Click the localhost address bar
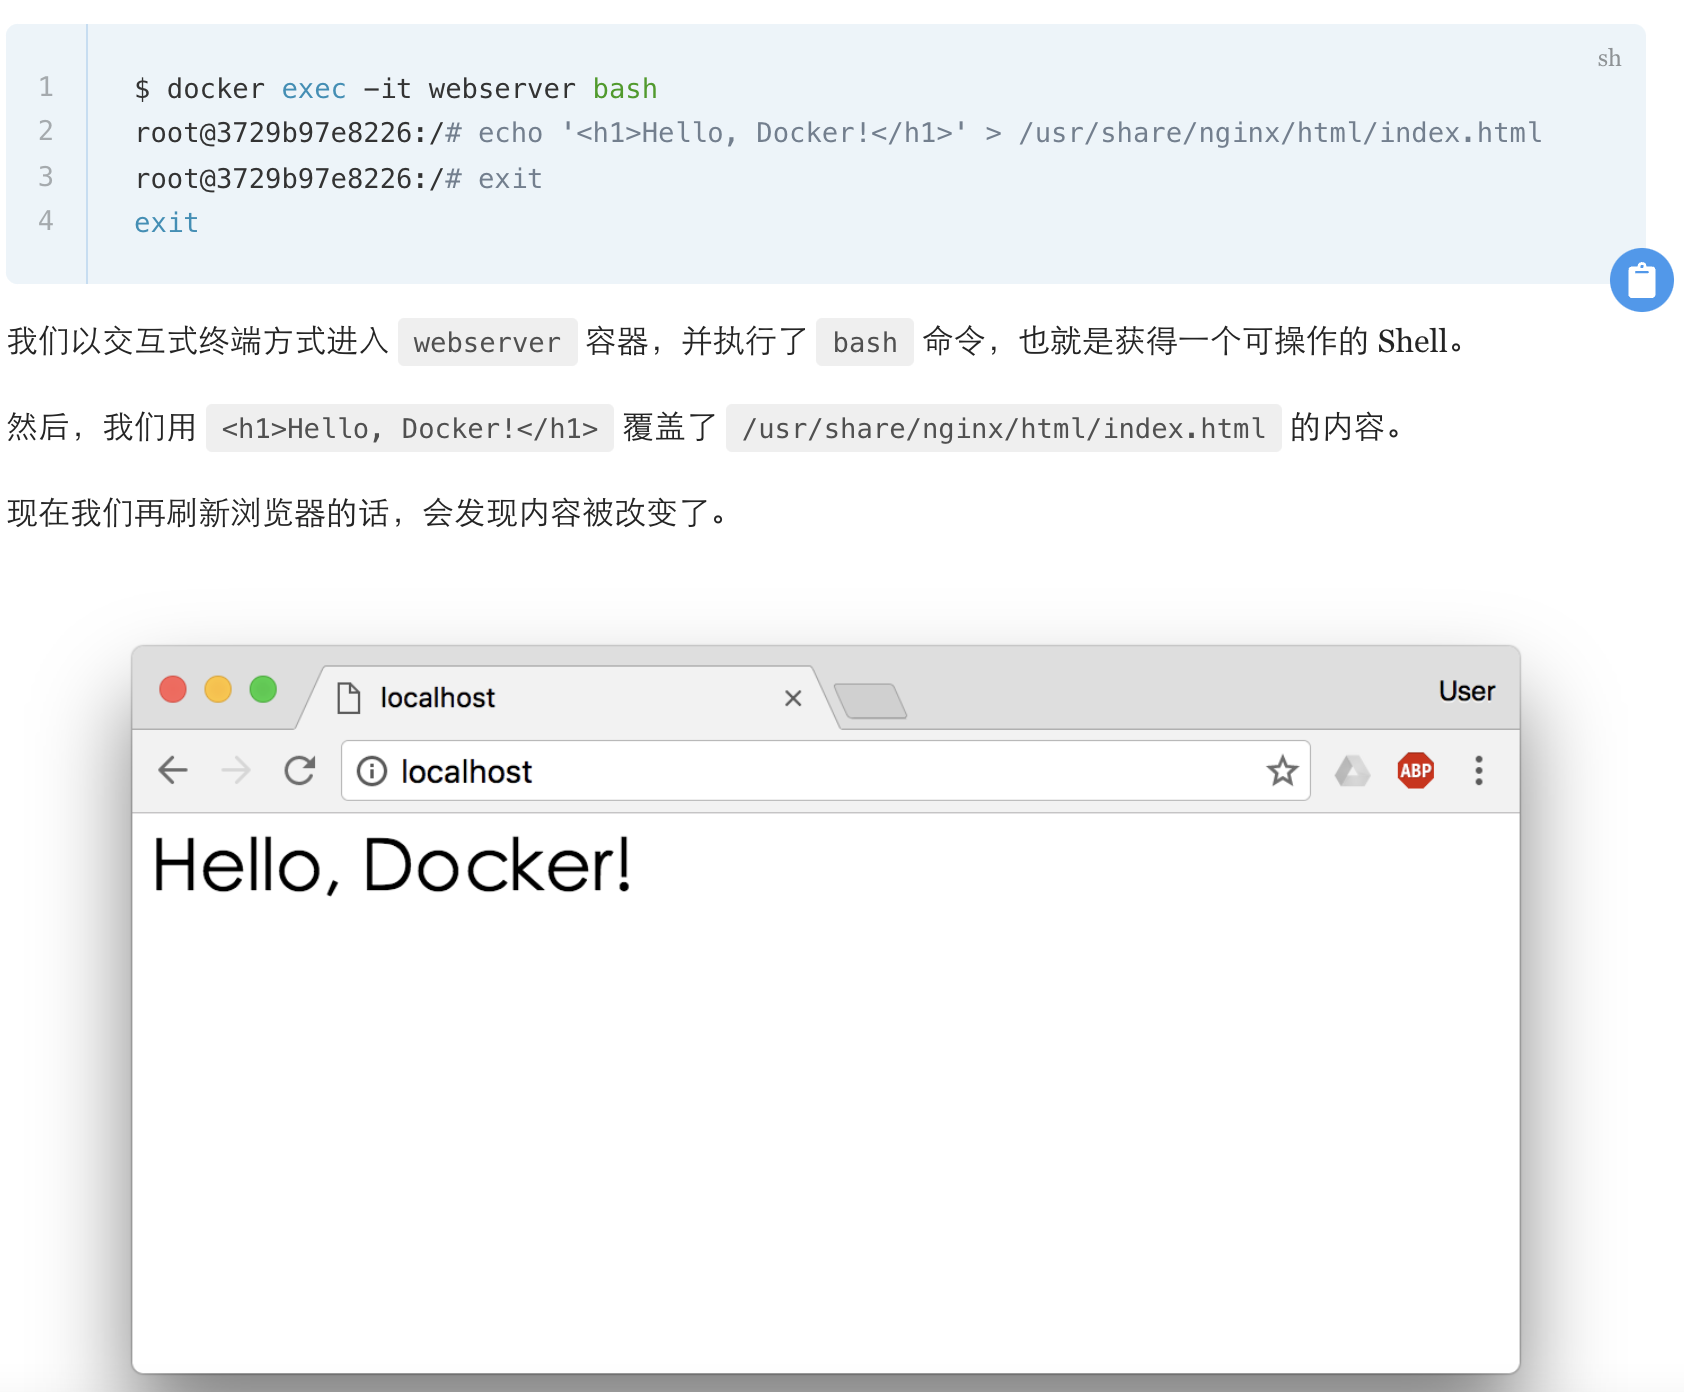 coord(826,771)
